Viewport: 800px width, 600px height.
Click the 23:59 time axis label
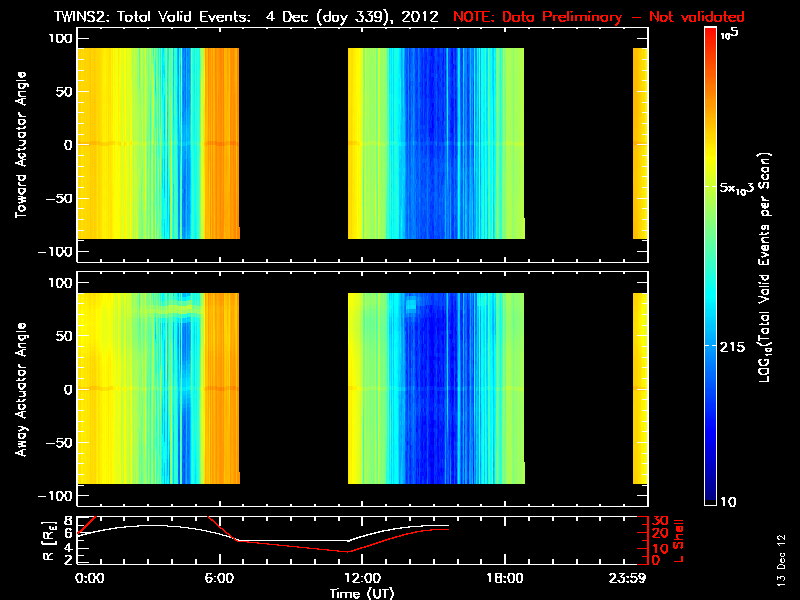tap(627, 578)
